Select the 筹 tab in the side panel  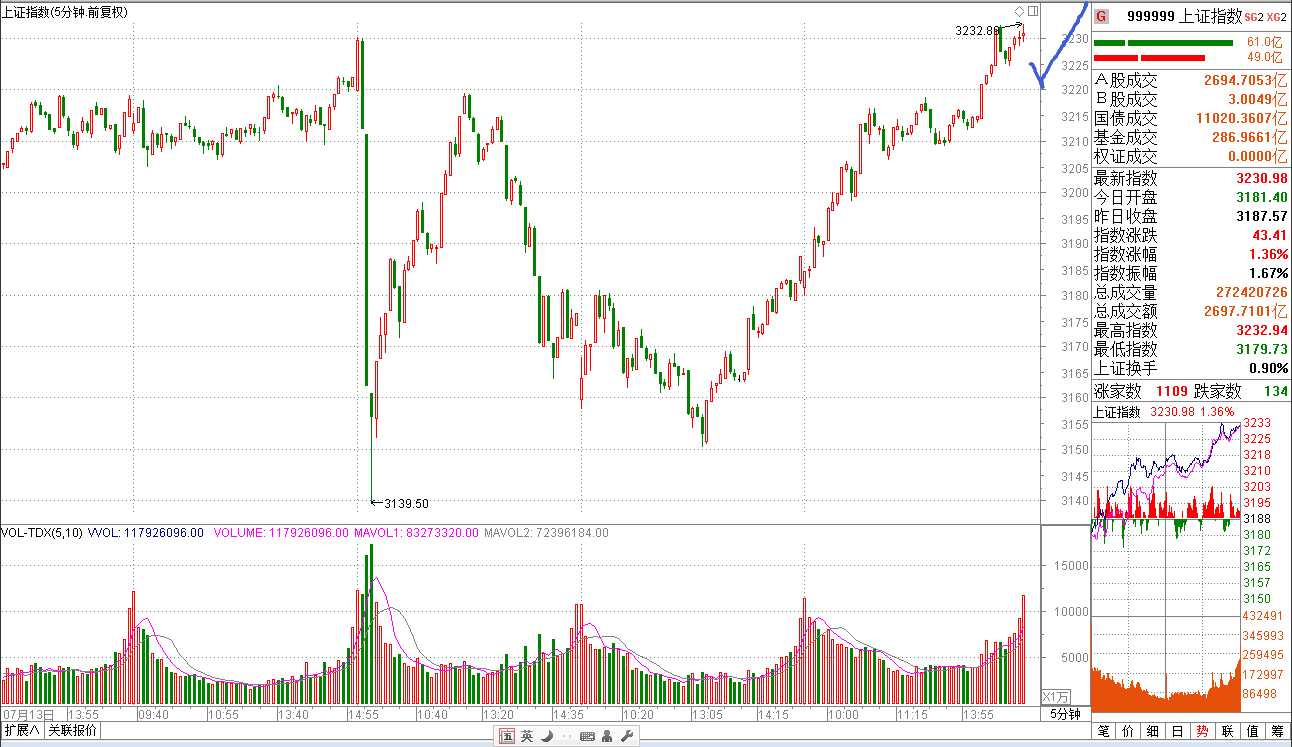1277,731
